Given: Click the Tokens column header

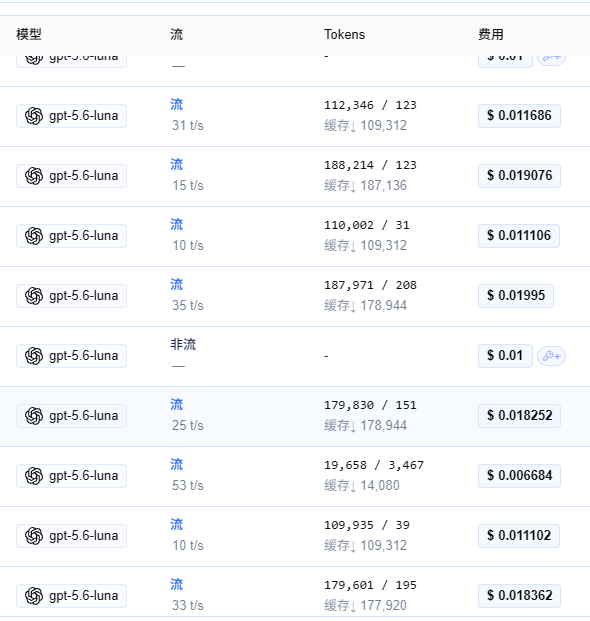Looking at the screenshot, I should point(344,34).
